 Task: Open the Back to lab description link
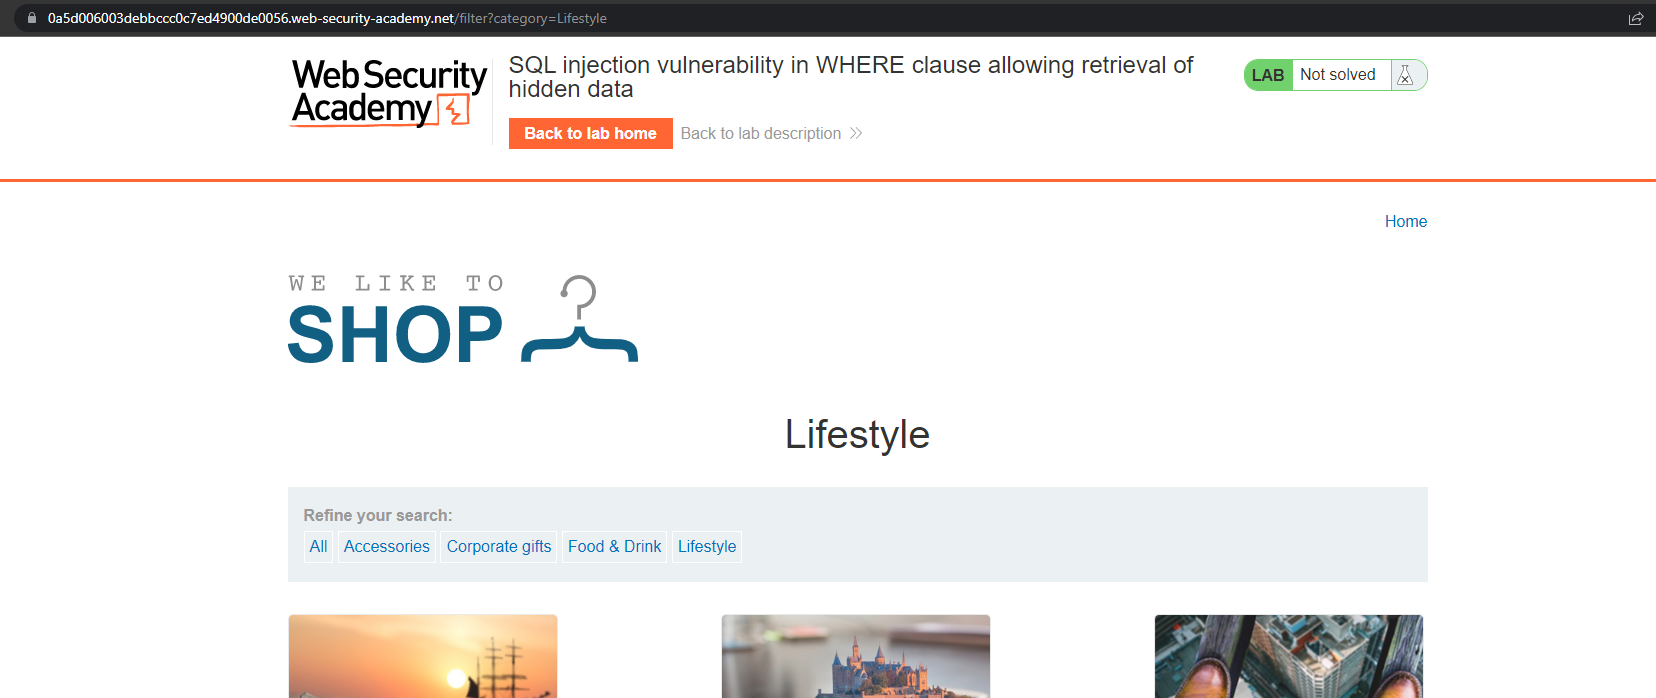(760, 133)
